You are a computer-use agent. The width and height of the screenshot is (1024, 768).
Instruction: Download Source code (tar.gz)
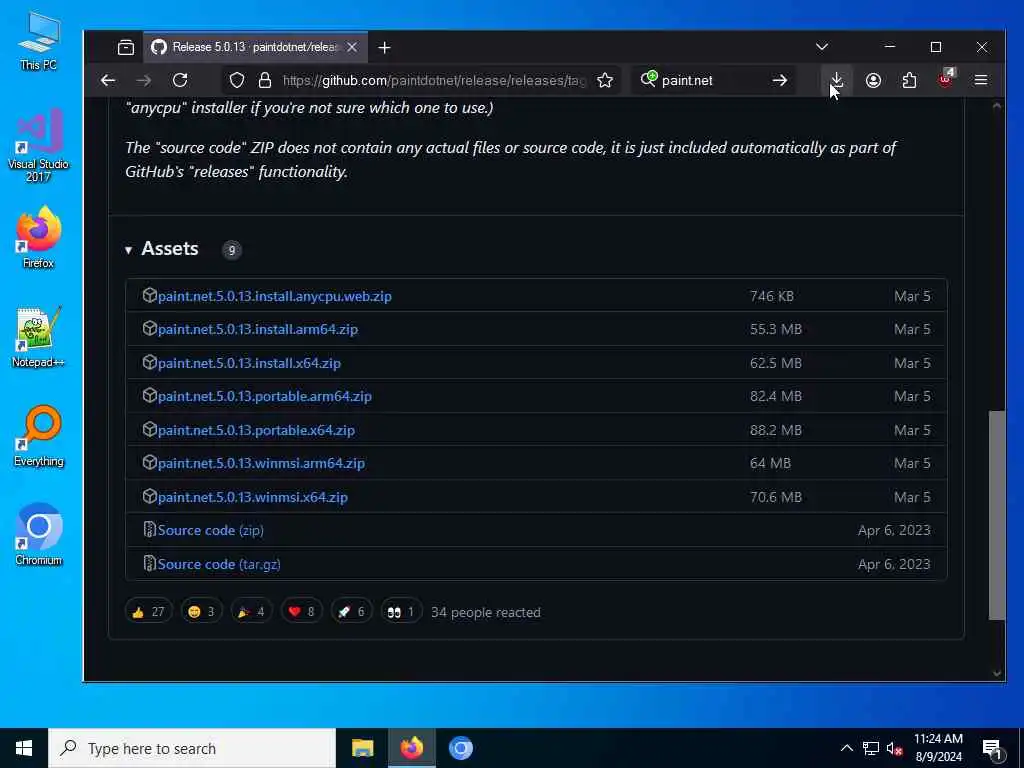219,564
